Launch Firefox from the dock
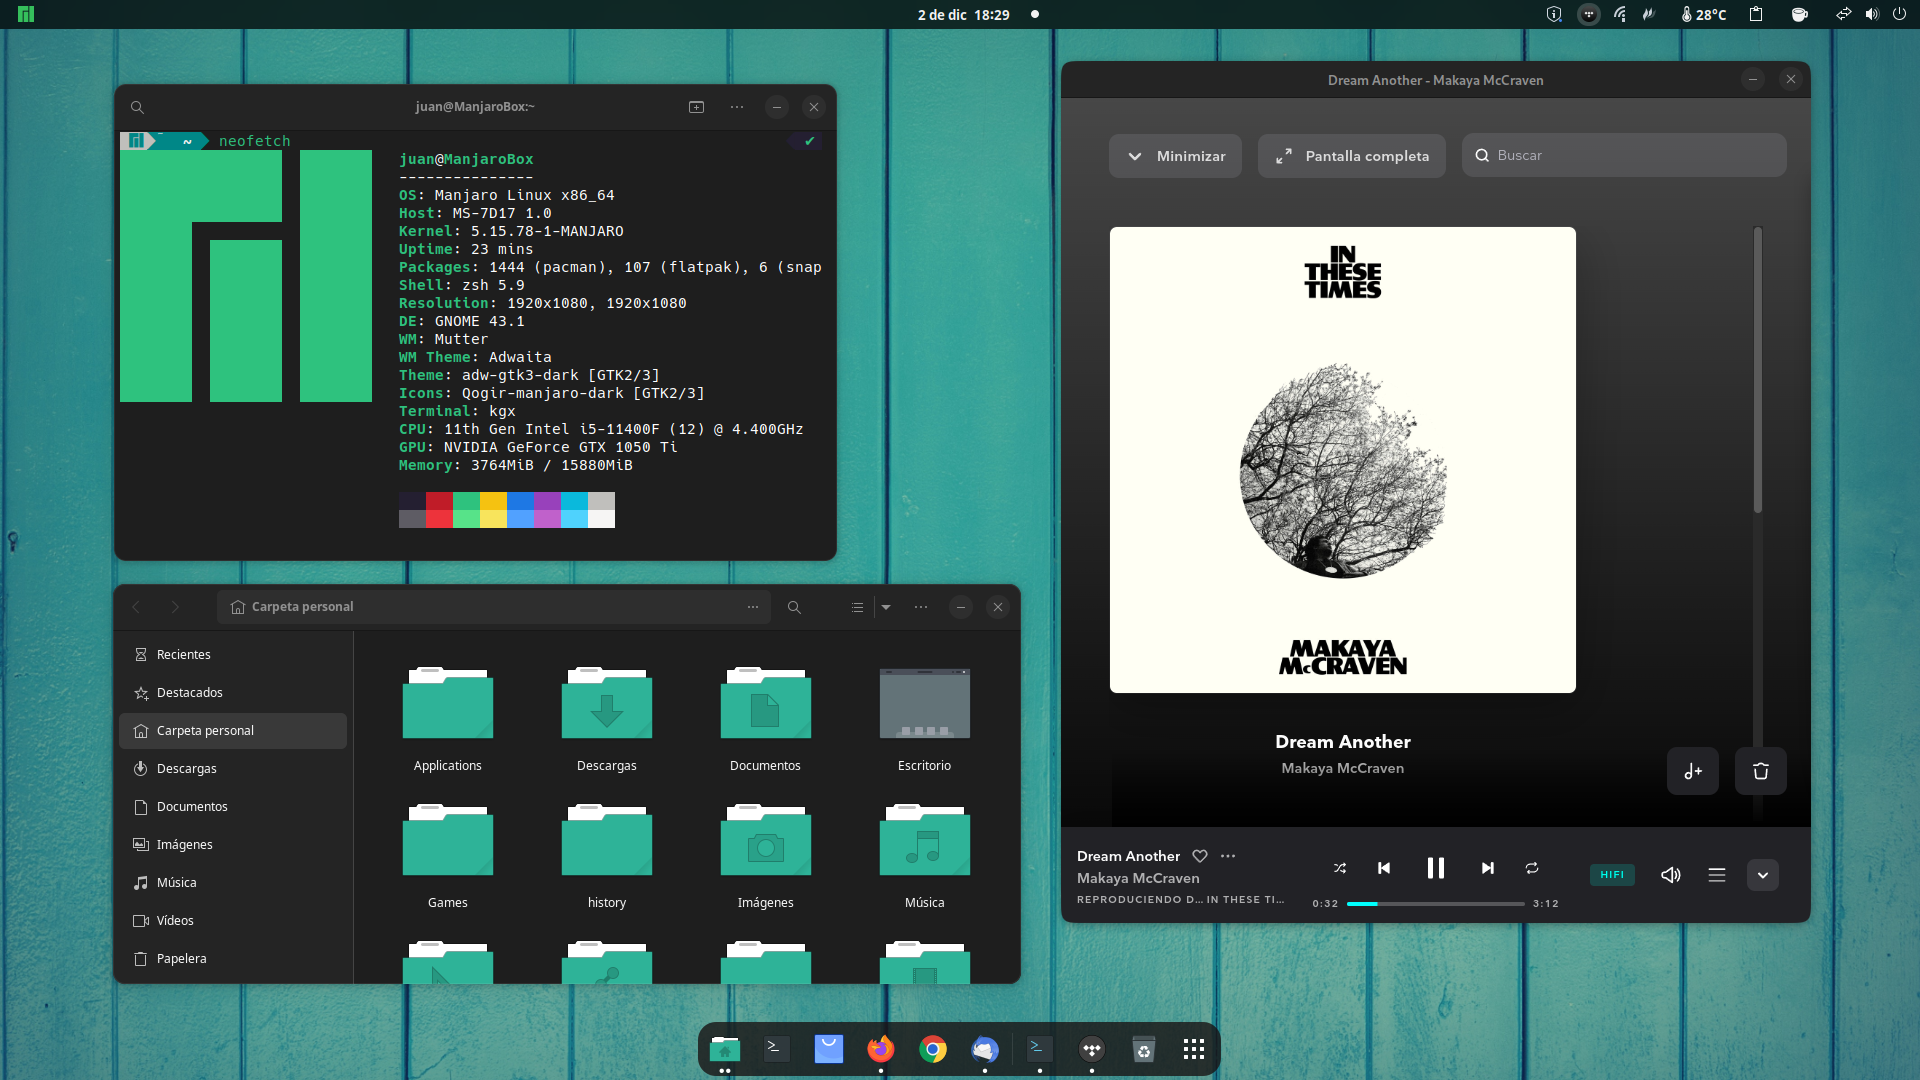 point(881,1049)
